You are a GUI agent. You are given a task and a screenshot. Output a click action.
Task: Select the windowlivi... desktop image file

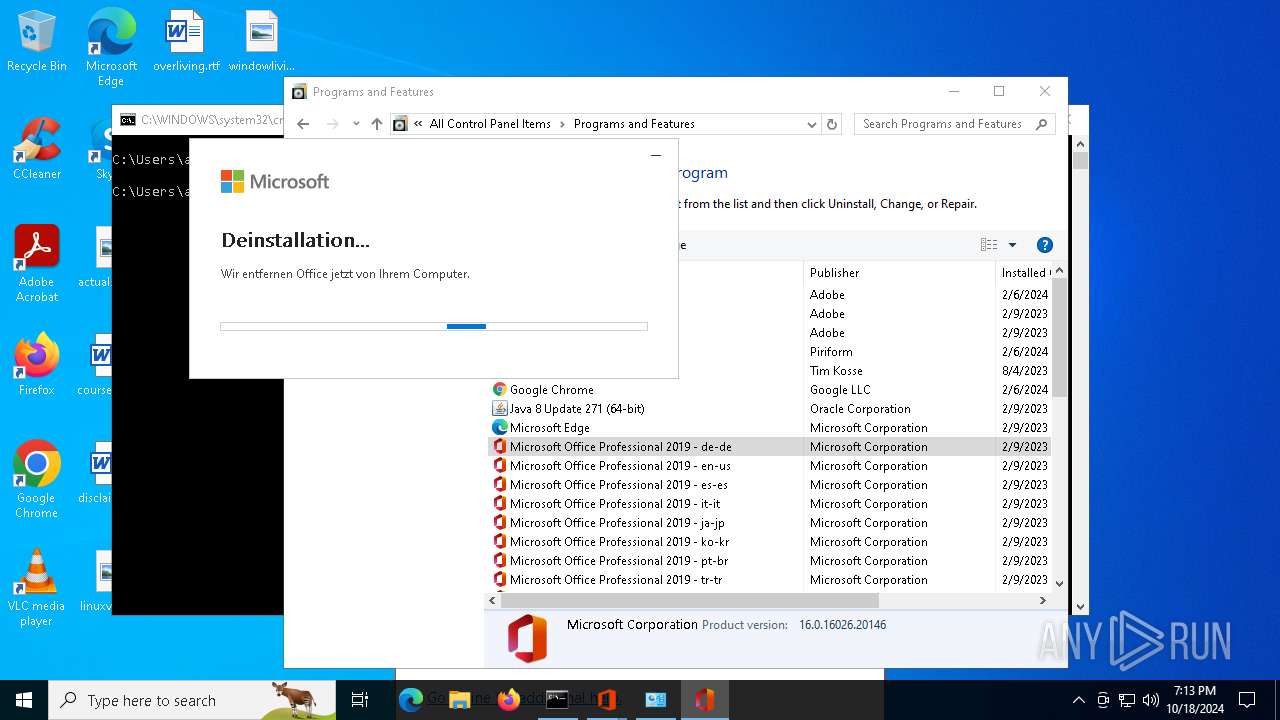pyautogui.click(x=261, y=41)
